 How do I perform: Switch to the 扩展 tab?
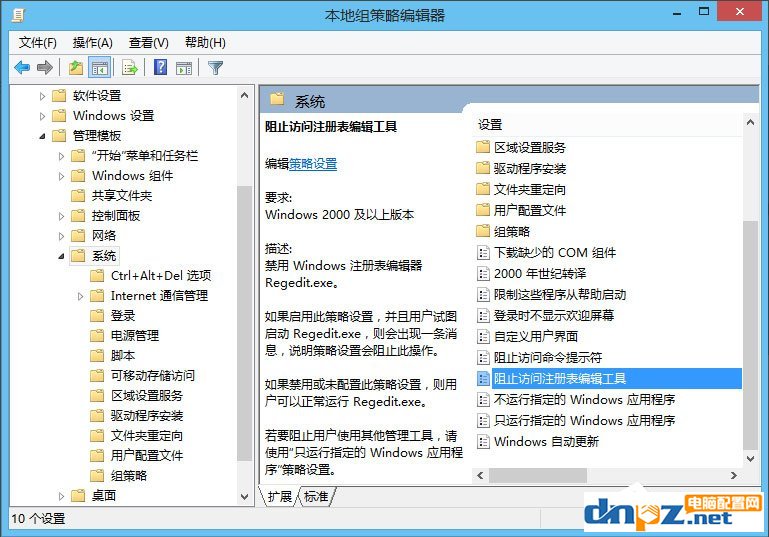click(280, 497)
